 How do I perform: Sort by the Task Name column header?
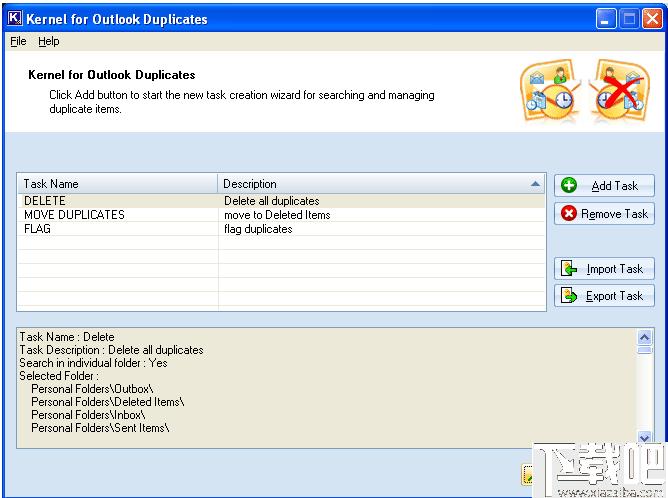pyautogui.click(x=118, y=184)
